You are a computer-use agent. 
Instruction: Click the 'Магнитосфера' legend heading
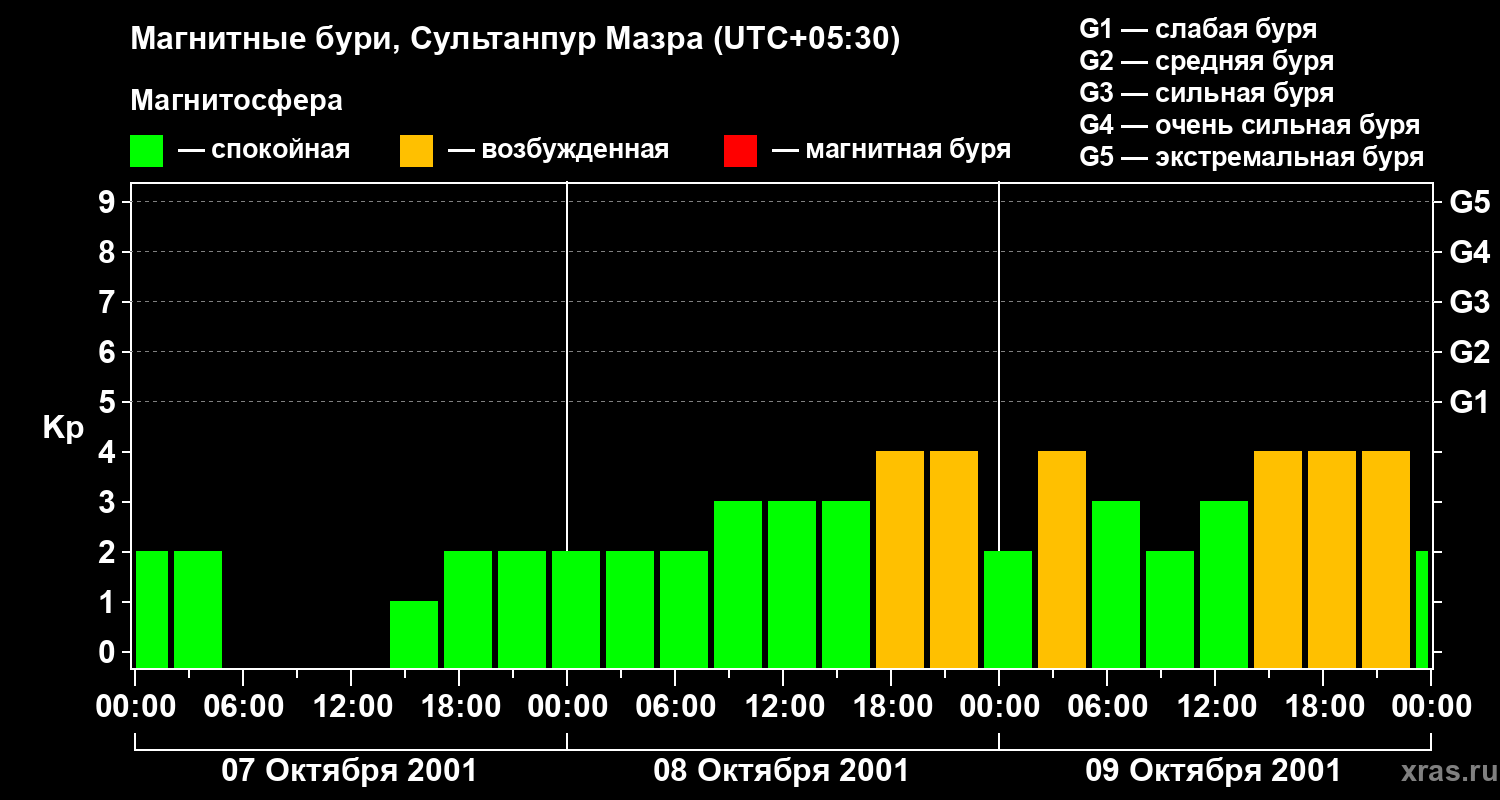tap(236, 101)
